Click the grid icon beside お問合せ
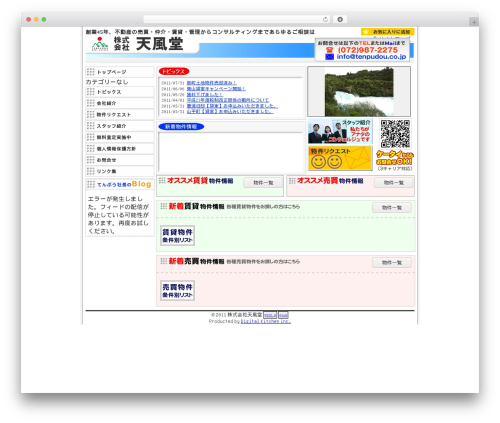The image size is (500, 423). (x=91, y=160)
